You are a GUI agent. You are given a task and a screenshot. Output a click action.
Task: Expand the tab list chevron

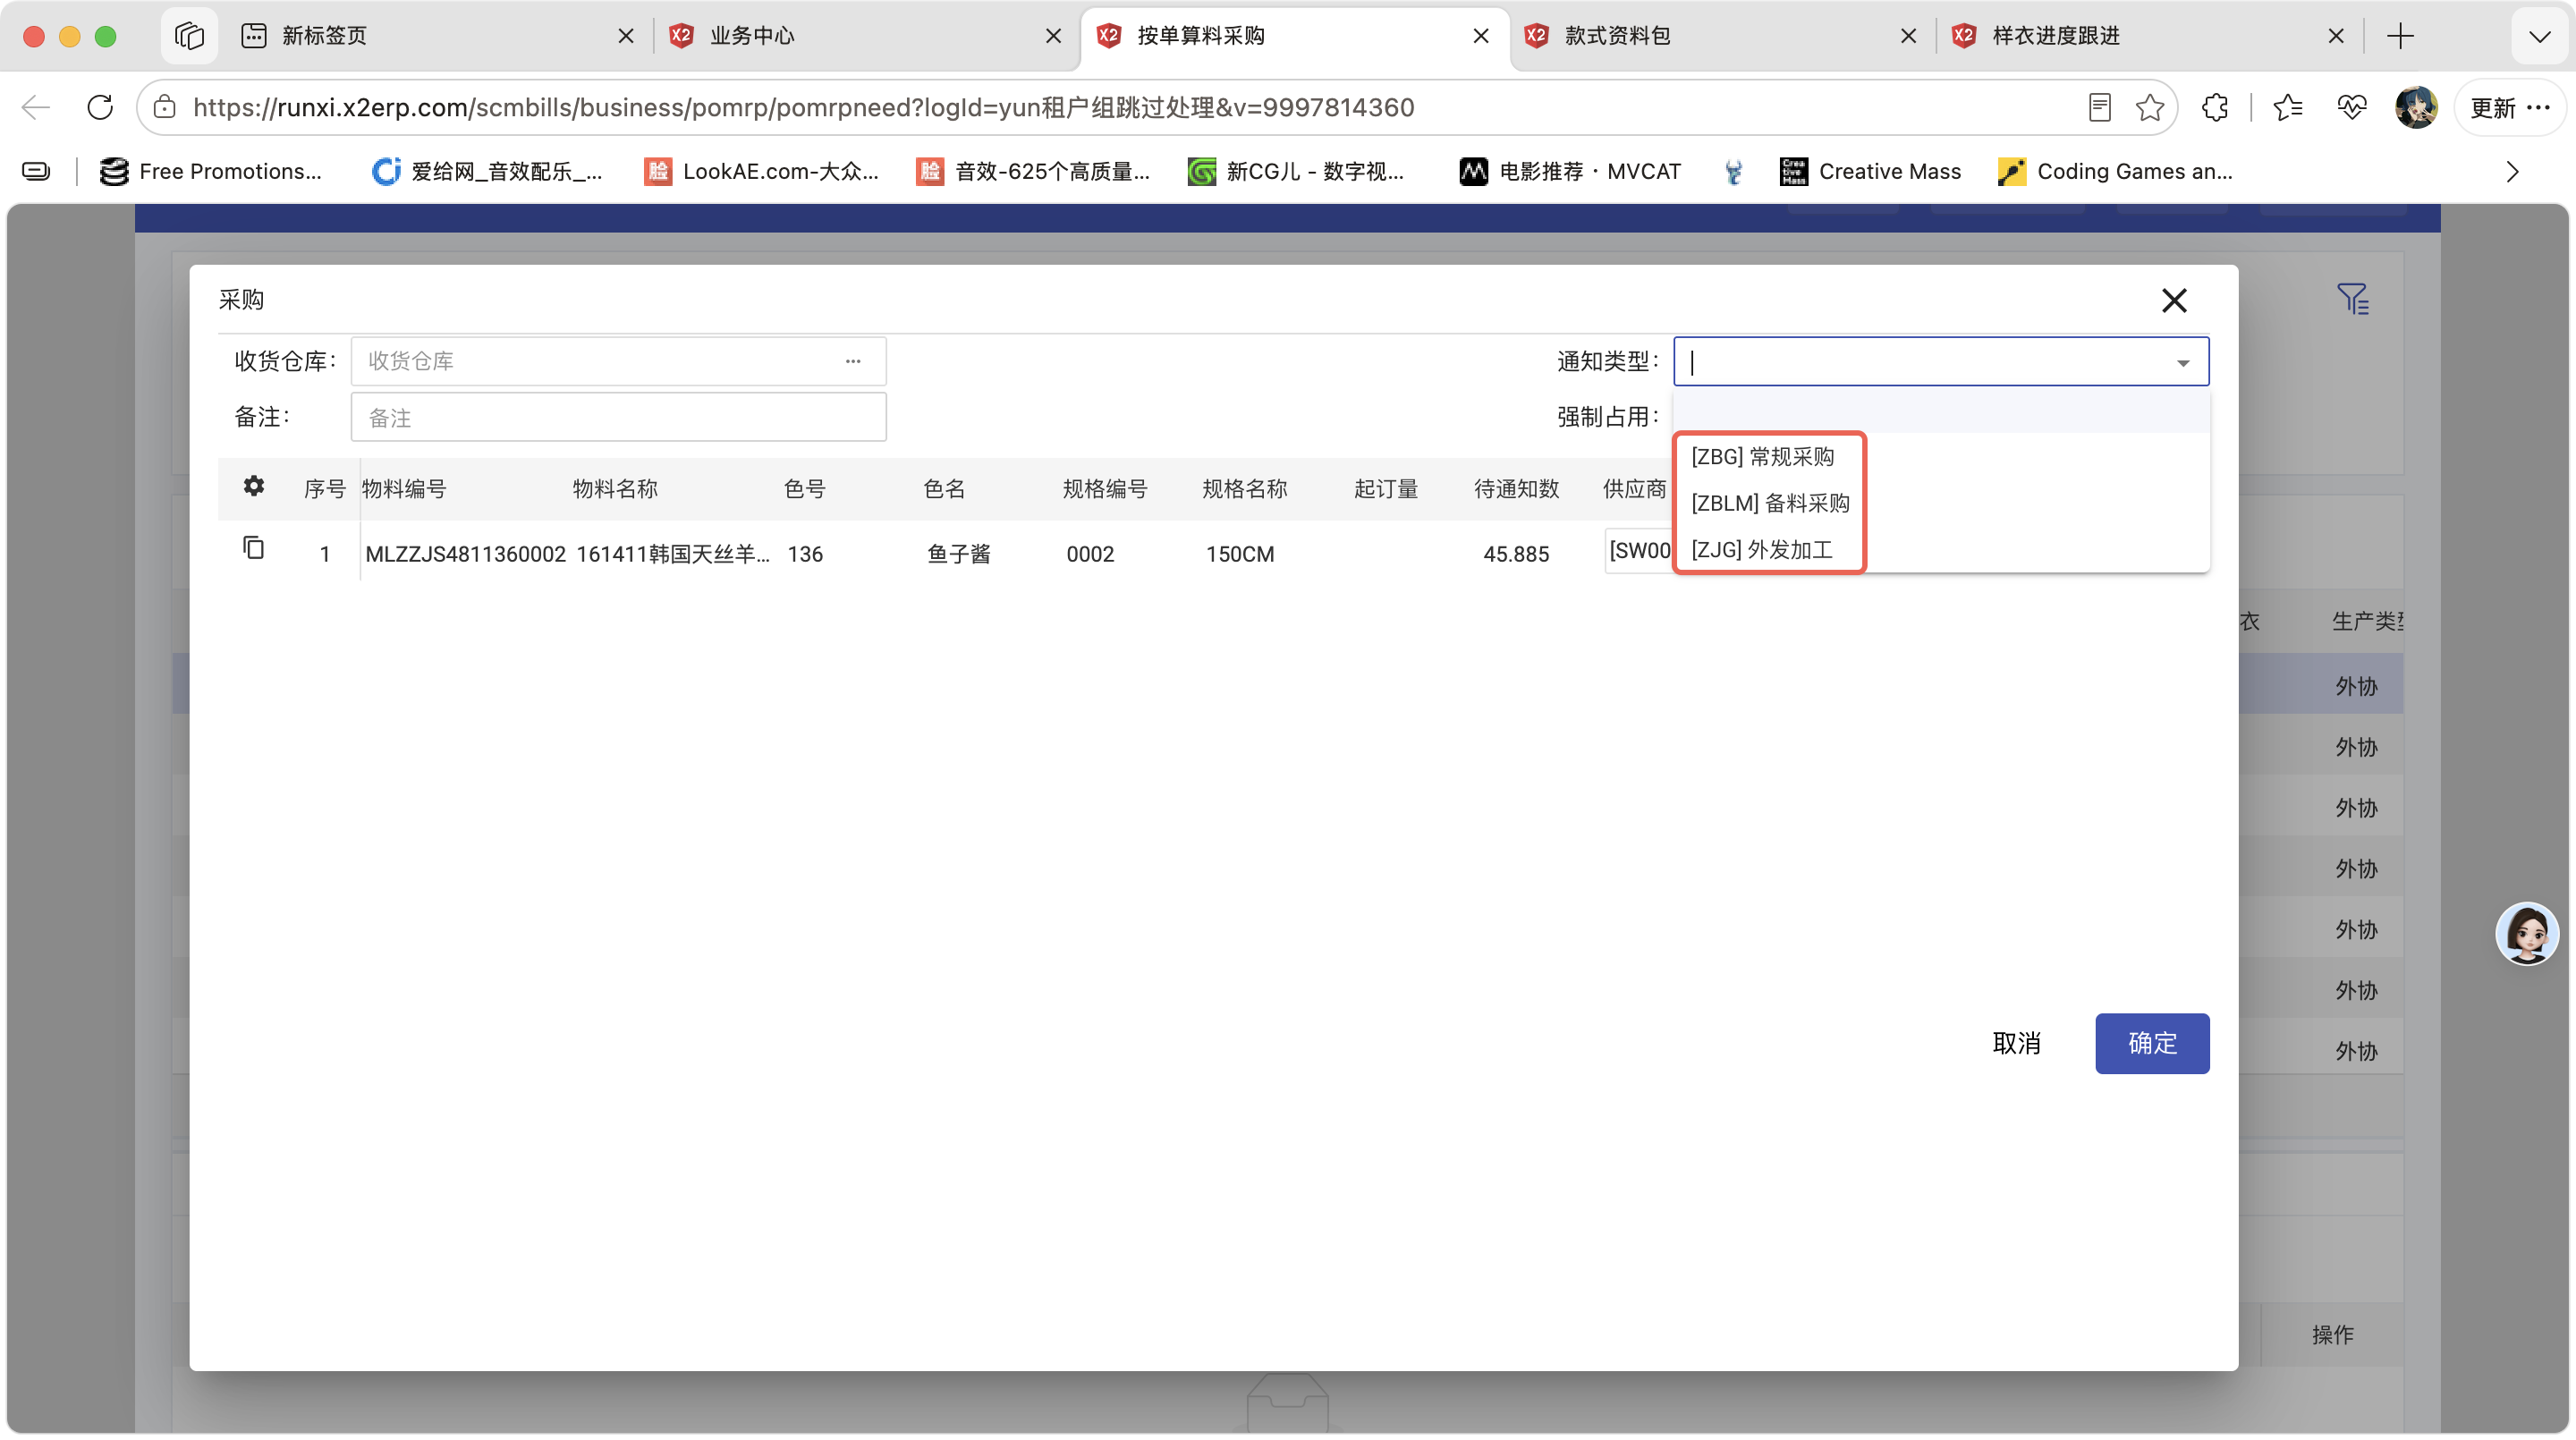coord(2540,36)
